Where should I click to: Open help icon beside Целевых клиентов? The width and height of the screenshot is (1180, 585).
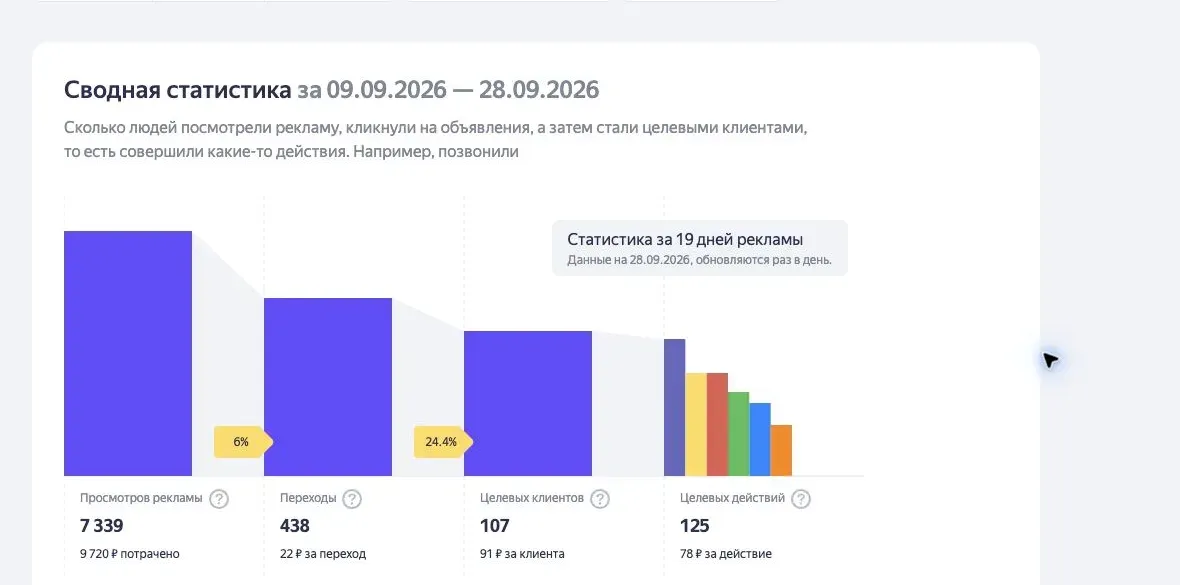600,498
